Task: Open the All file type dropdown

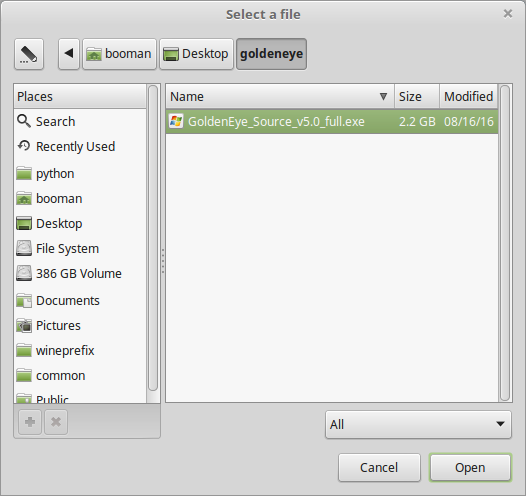Action: pos(418,425)
